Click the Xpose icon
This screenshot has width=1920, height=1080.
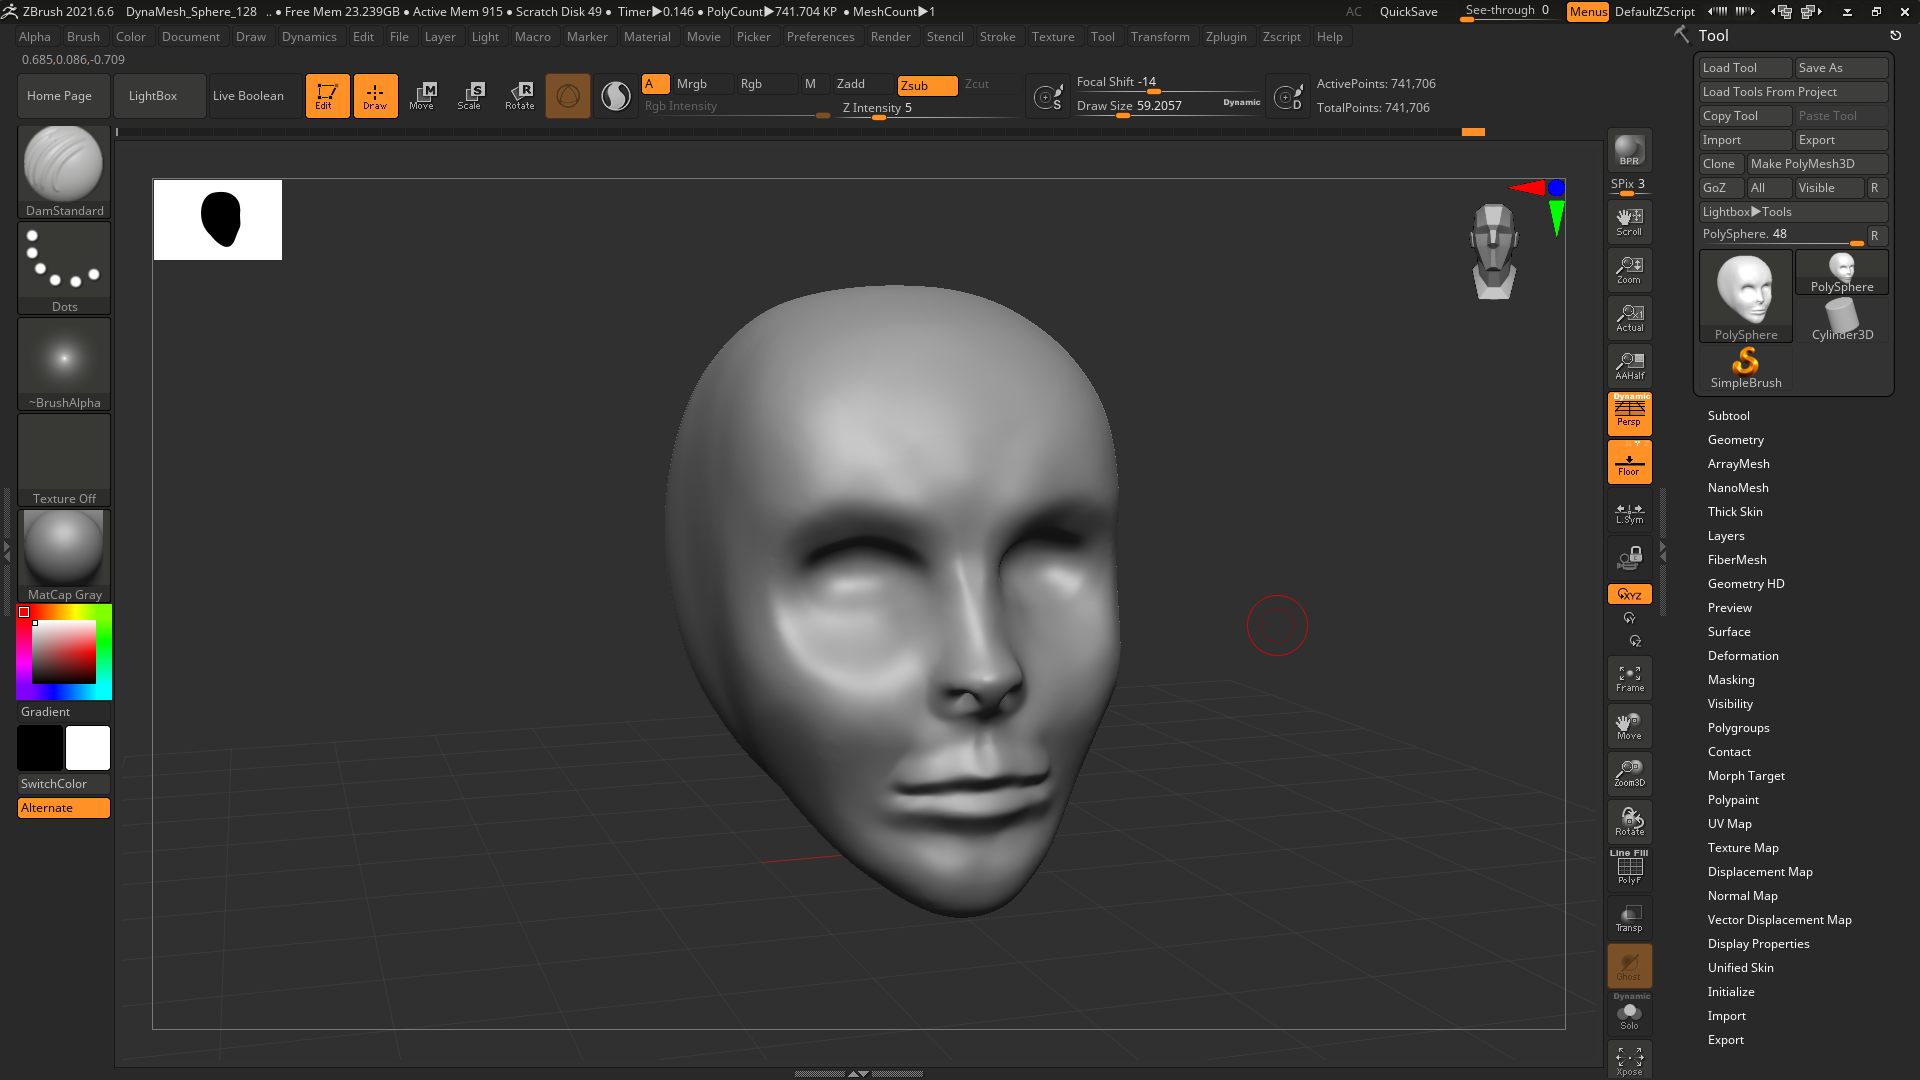coord(1629,1061)
